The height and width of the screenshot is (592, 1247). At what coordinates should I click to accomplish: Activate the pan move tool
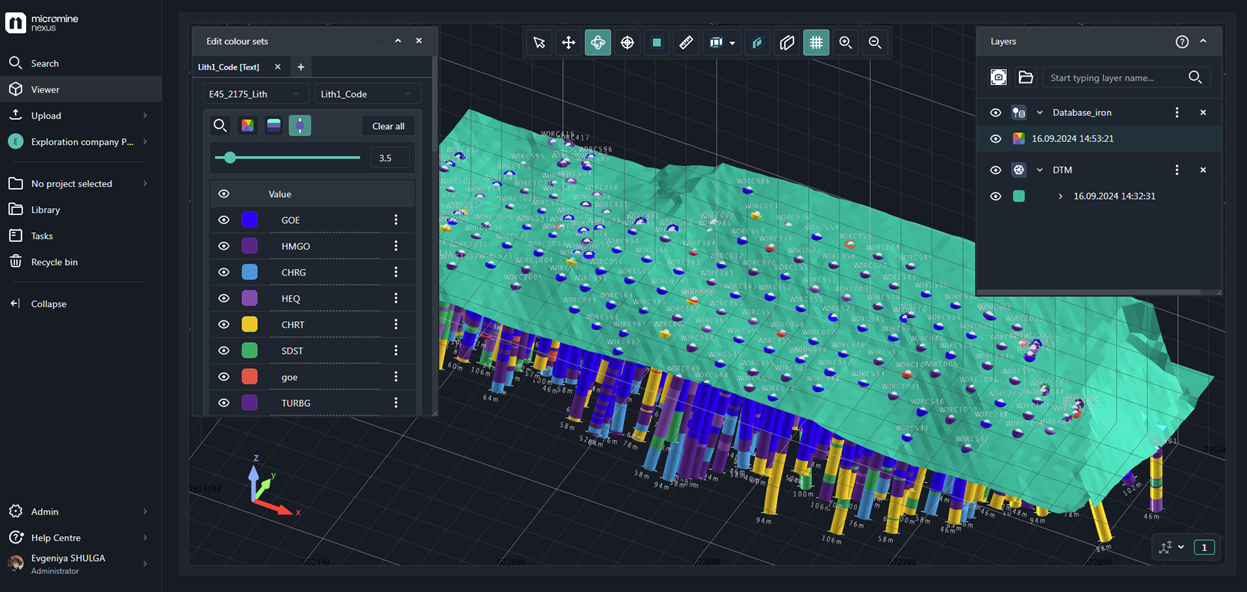pyautogui.click(x=568, y=42)
